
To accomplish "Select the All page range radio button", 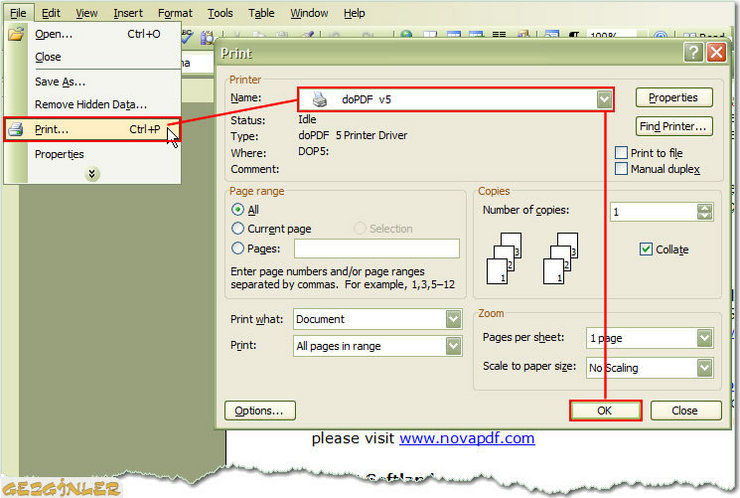I will [x=238, y=209].
